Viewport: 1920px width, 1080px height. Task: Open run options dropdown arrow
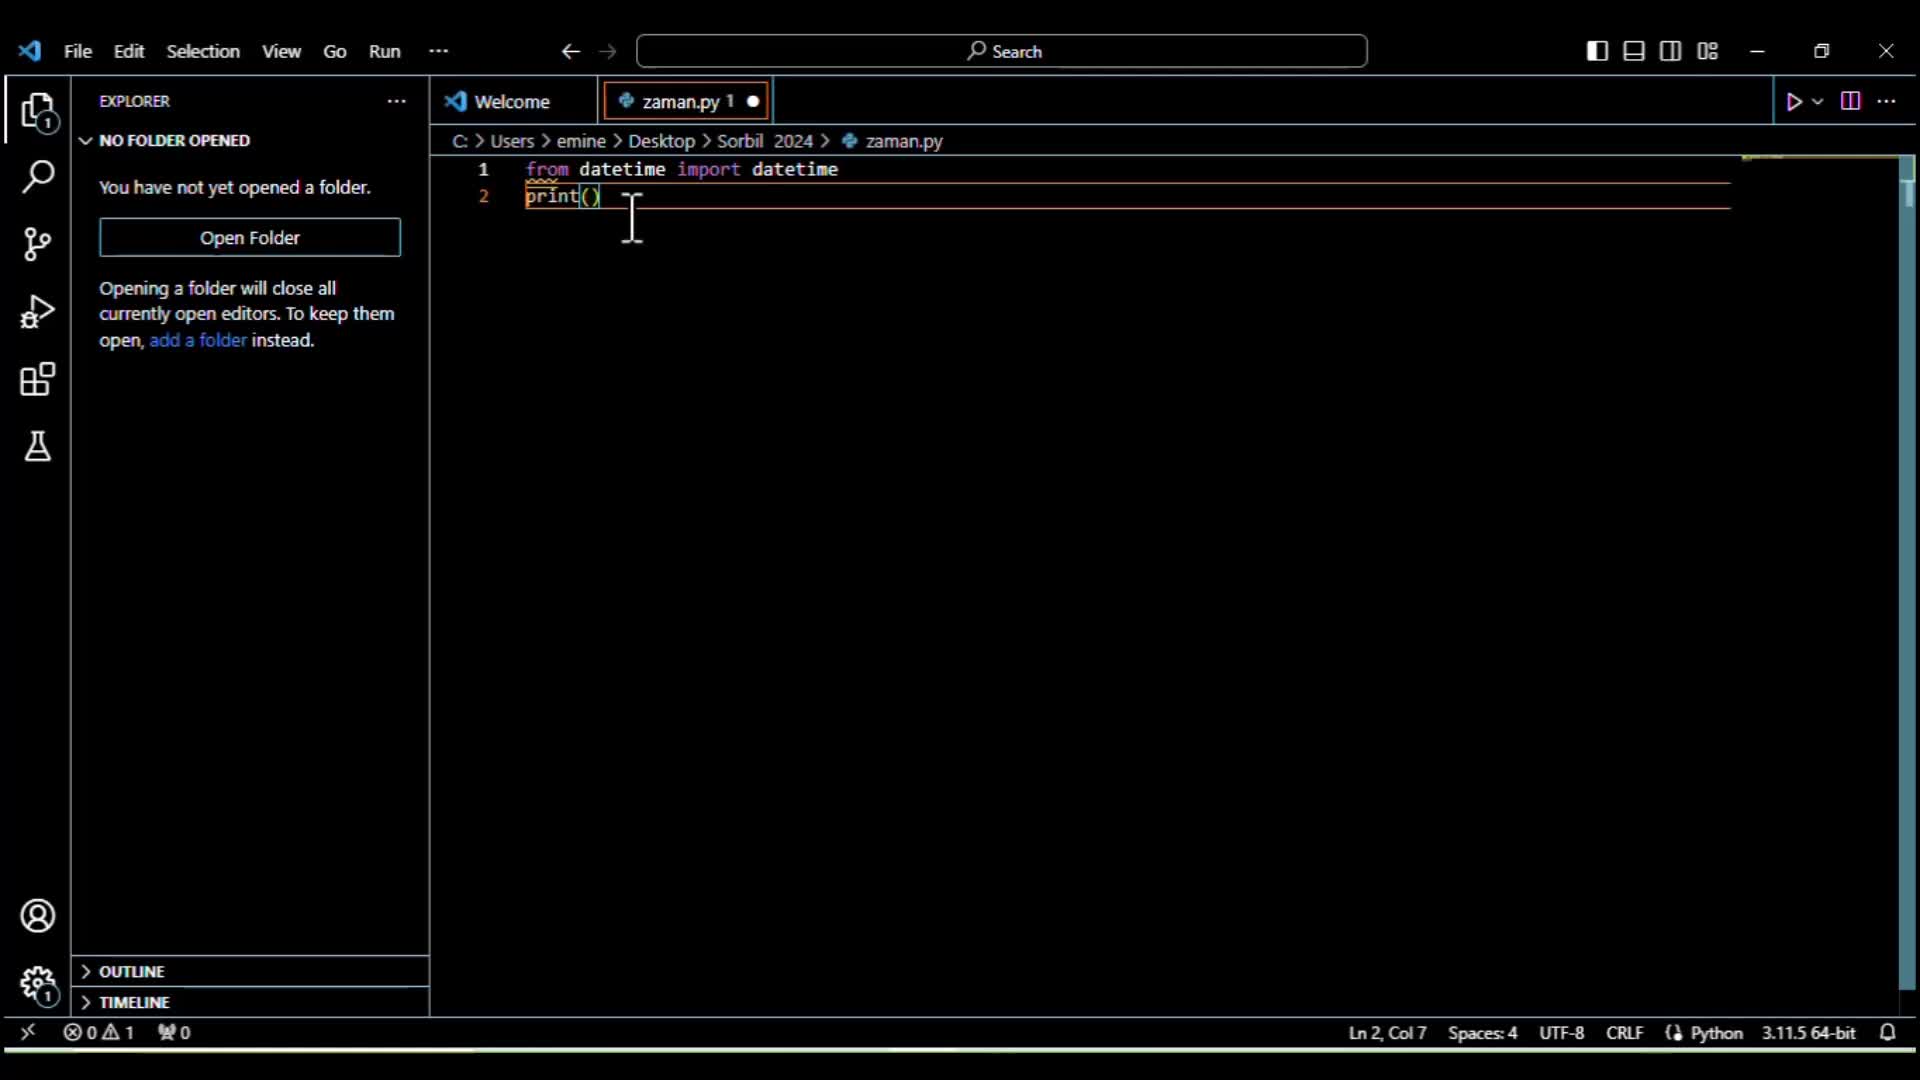1818,102
